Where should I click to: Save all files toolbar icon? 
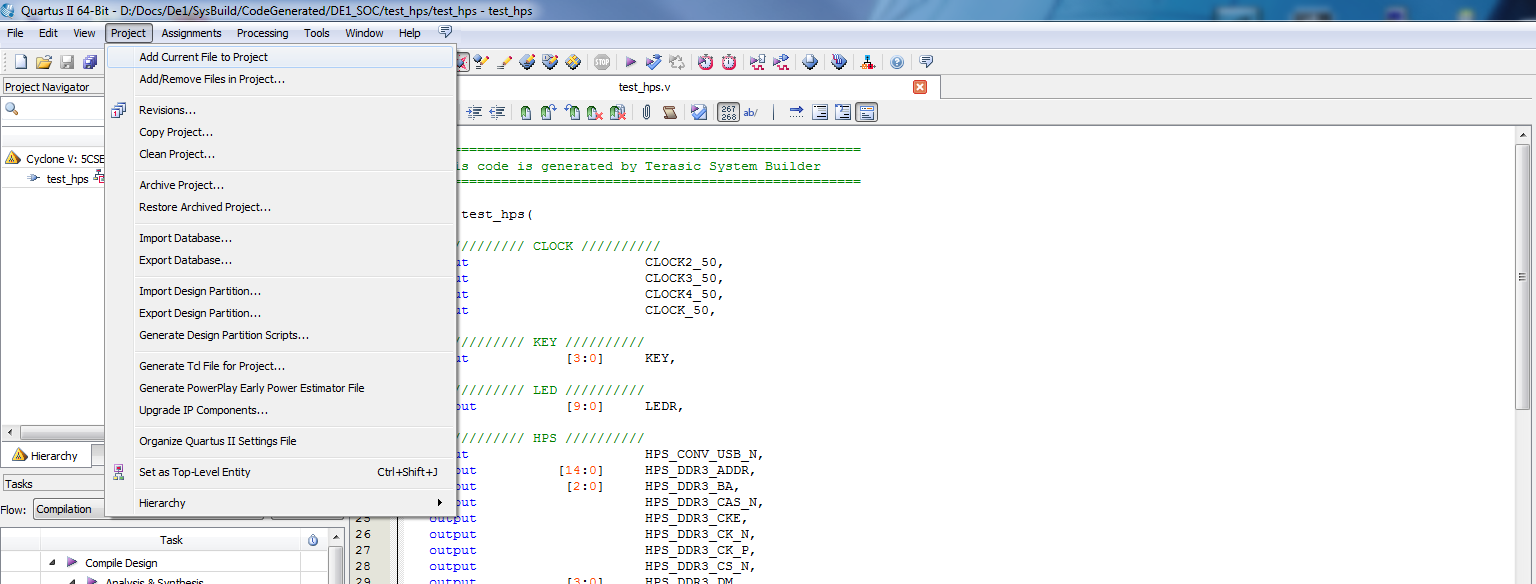point(90,62)
